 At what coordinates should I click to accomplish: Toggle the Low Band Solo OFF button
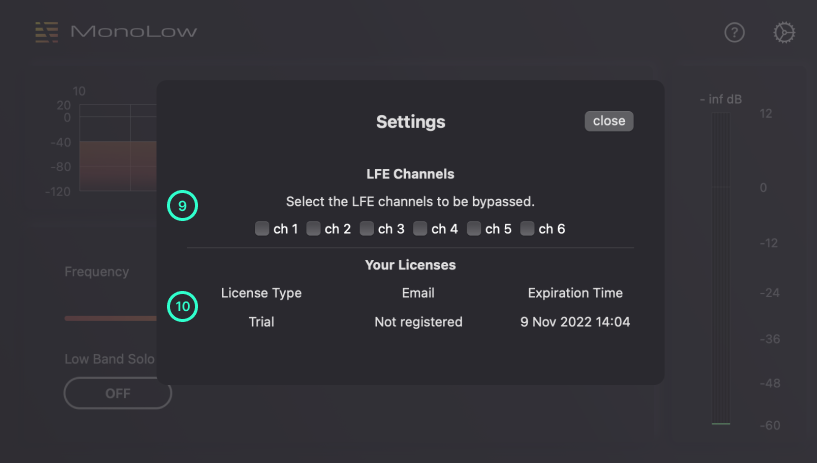pyautogui.click(x=117, y=393)
